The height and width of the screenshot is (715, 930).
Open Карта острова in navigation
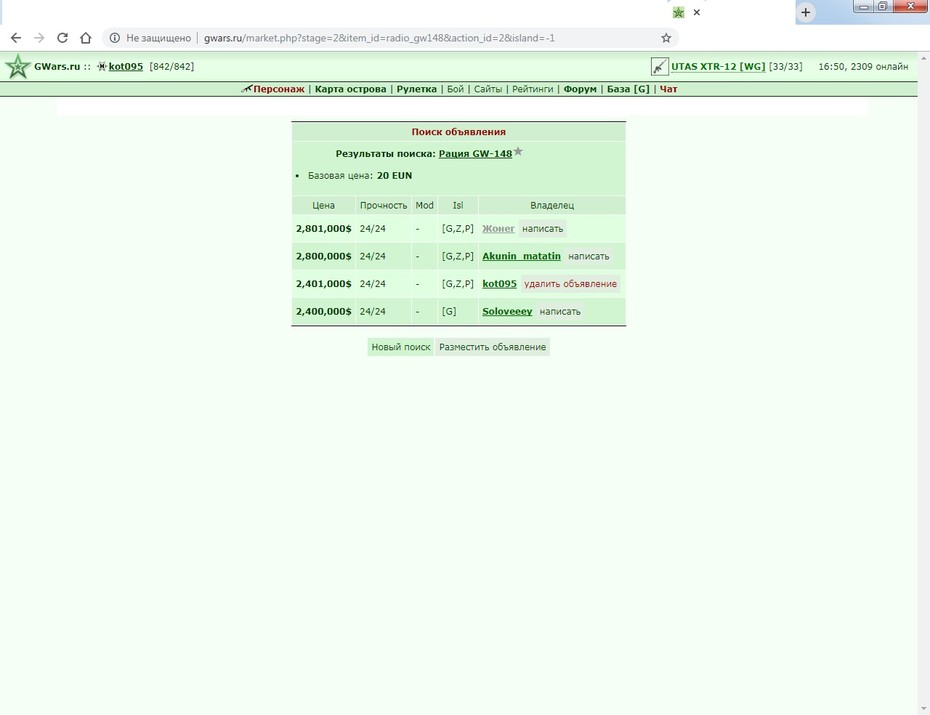click(x=351, y=89)
